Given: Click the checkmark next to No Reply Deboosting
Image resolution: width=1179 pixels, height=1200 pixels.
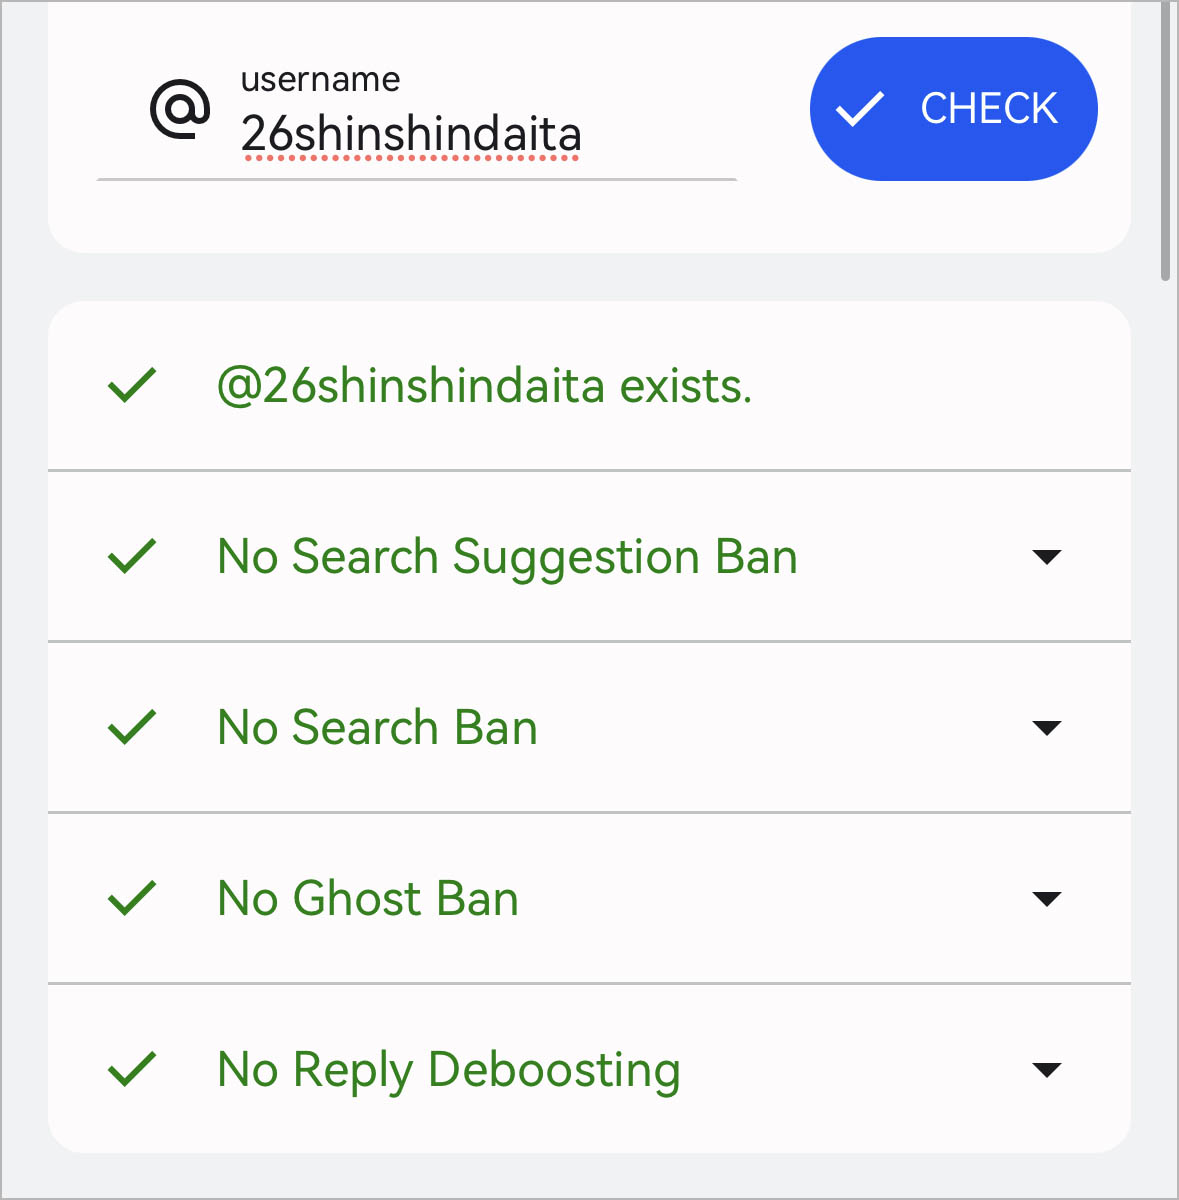Looking at the screenshot, I should (132, 1070).
